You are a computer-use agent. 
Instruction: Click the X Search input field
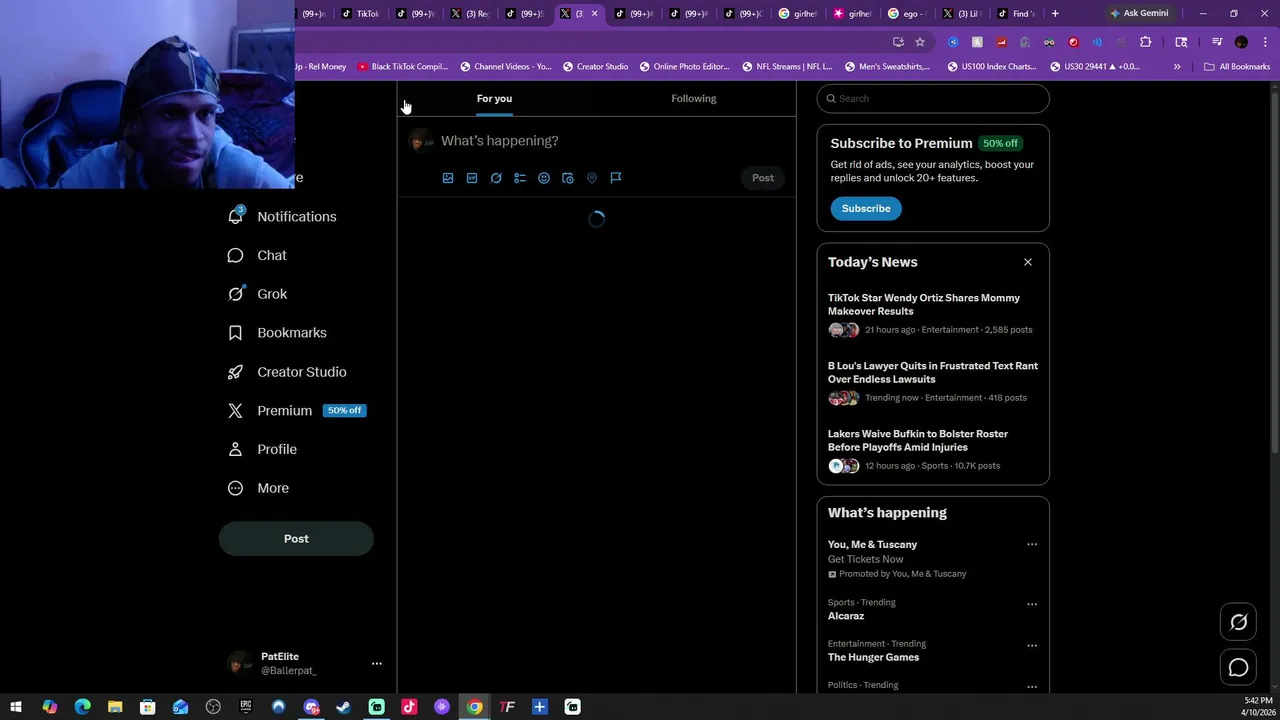click(933, 99)
